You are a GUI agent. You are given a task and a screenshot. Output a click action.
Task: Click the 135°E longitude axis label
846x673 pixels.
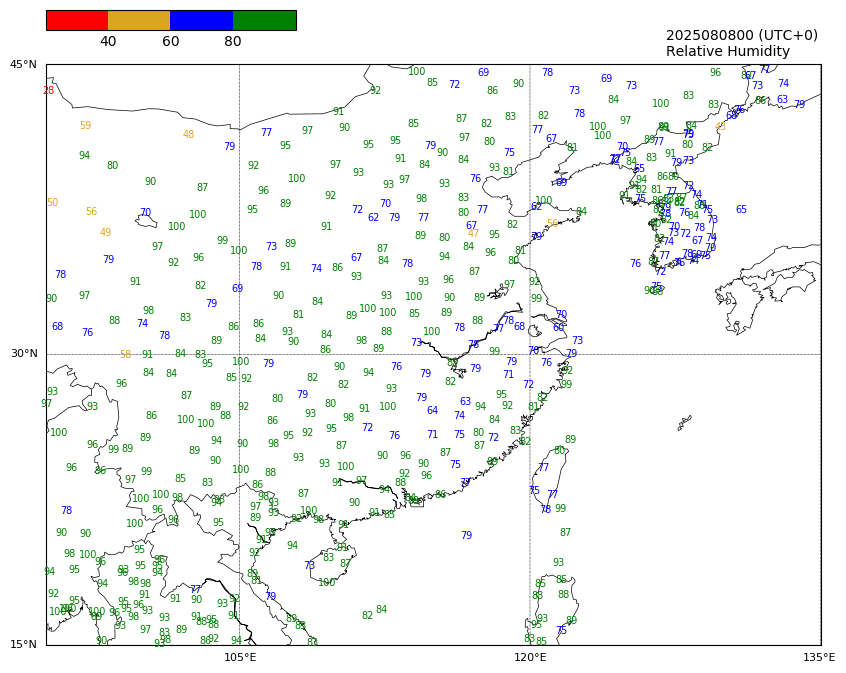tap(818, 657)
